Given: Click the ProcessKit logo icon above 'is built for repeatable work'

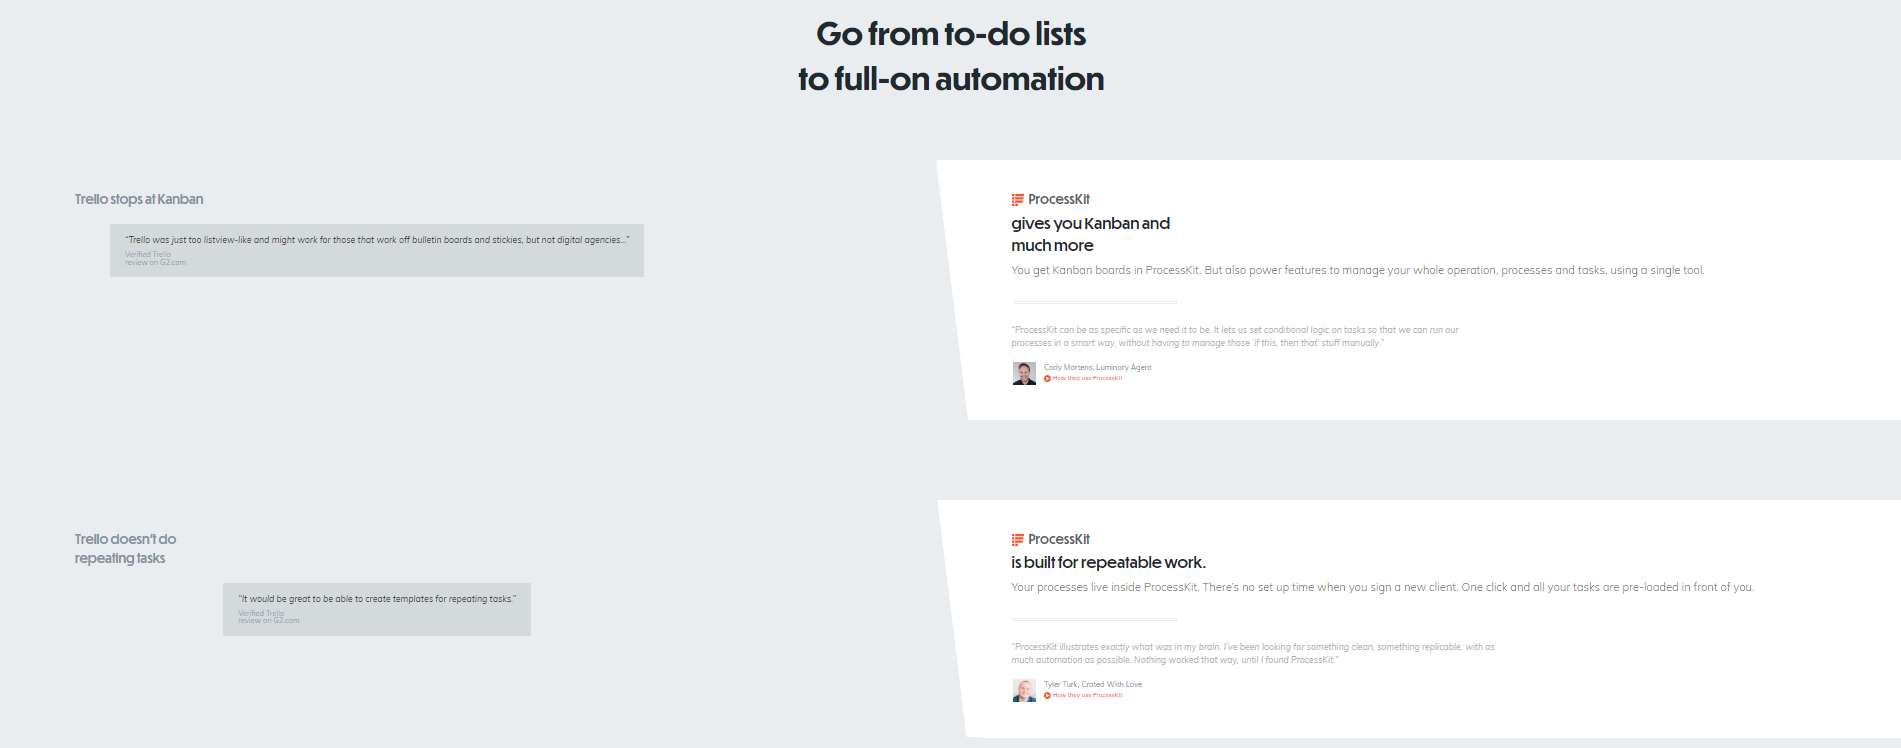Looking at the screenshot, I should point(1017,540).
